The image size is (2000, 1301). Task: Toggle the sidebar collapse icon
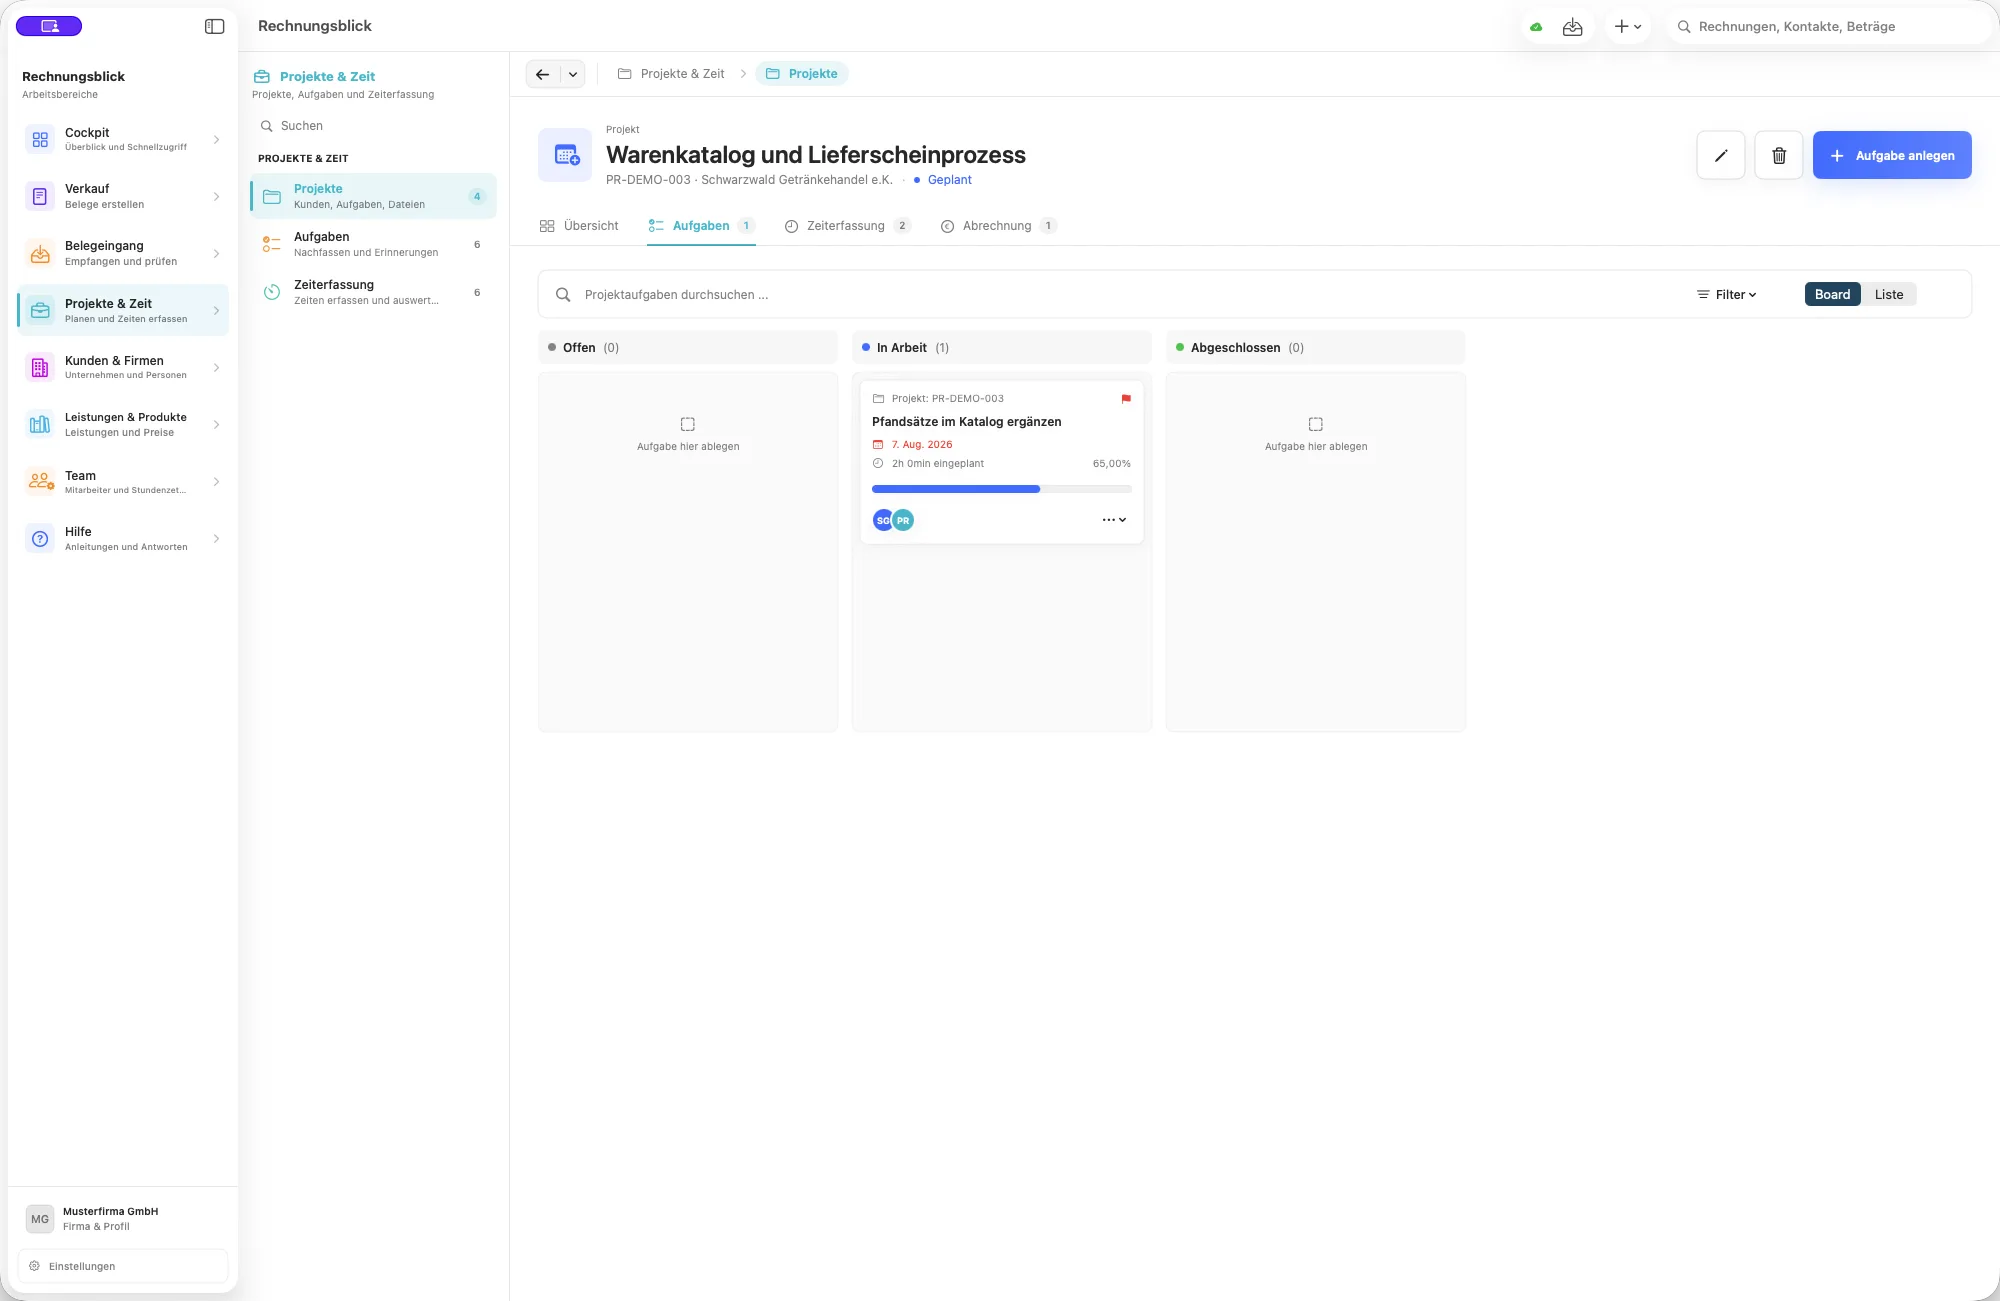point(214,27)
